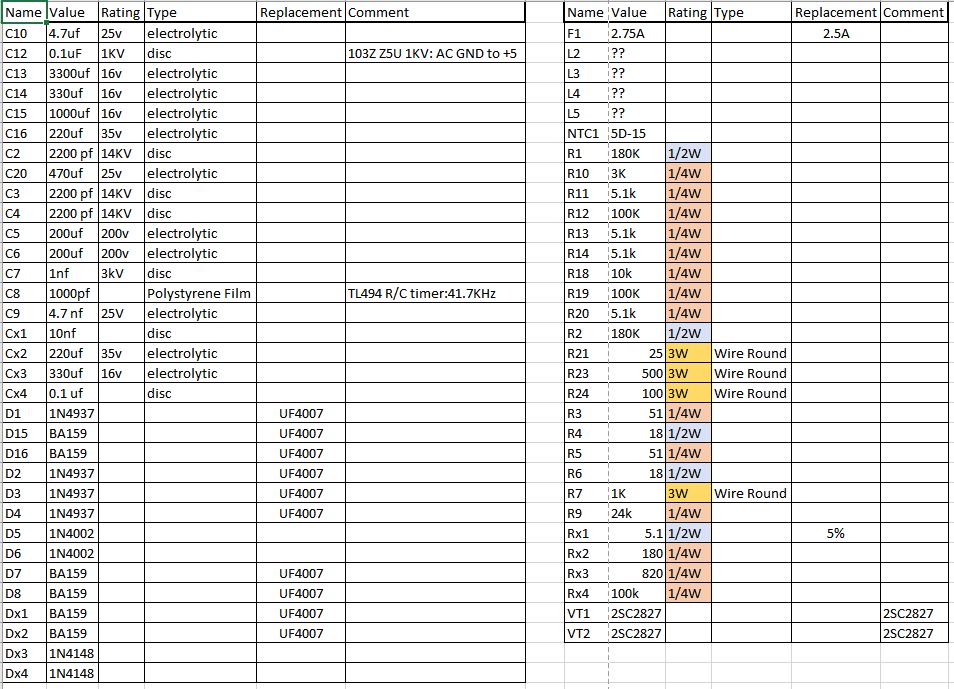Click the right table's Rating header
This screenshot has width=954, height=689.
pos(688,13)
